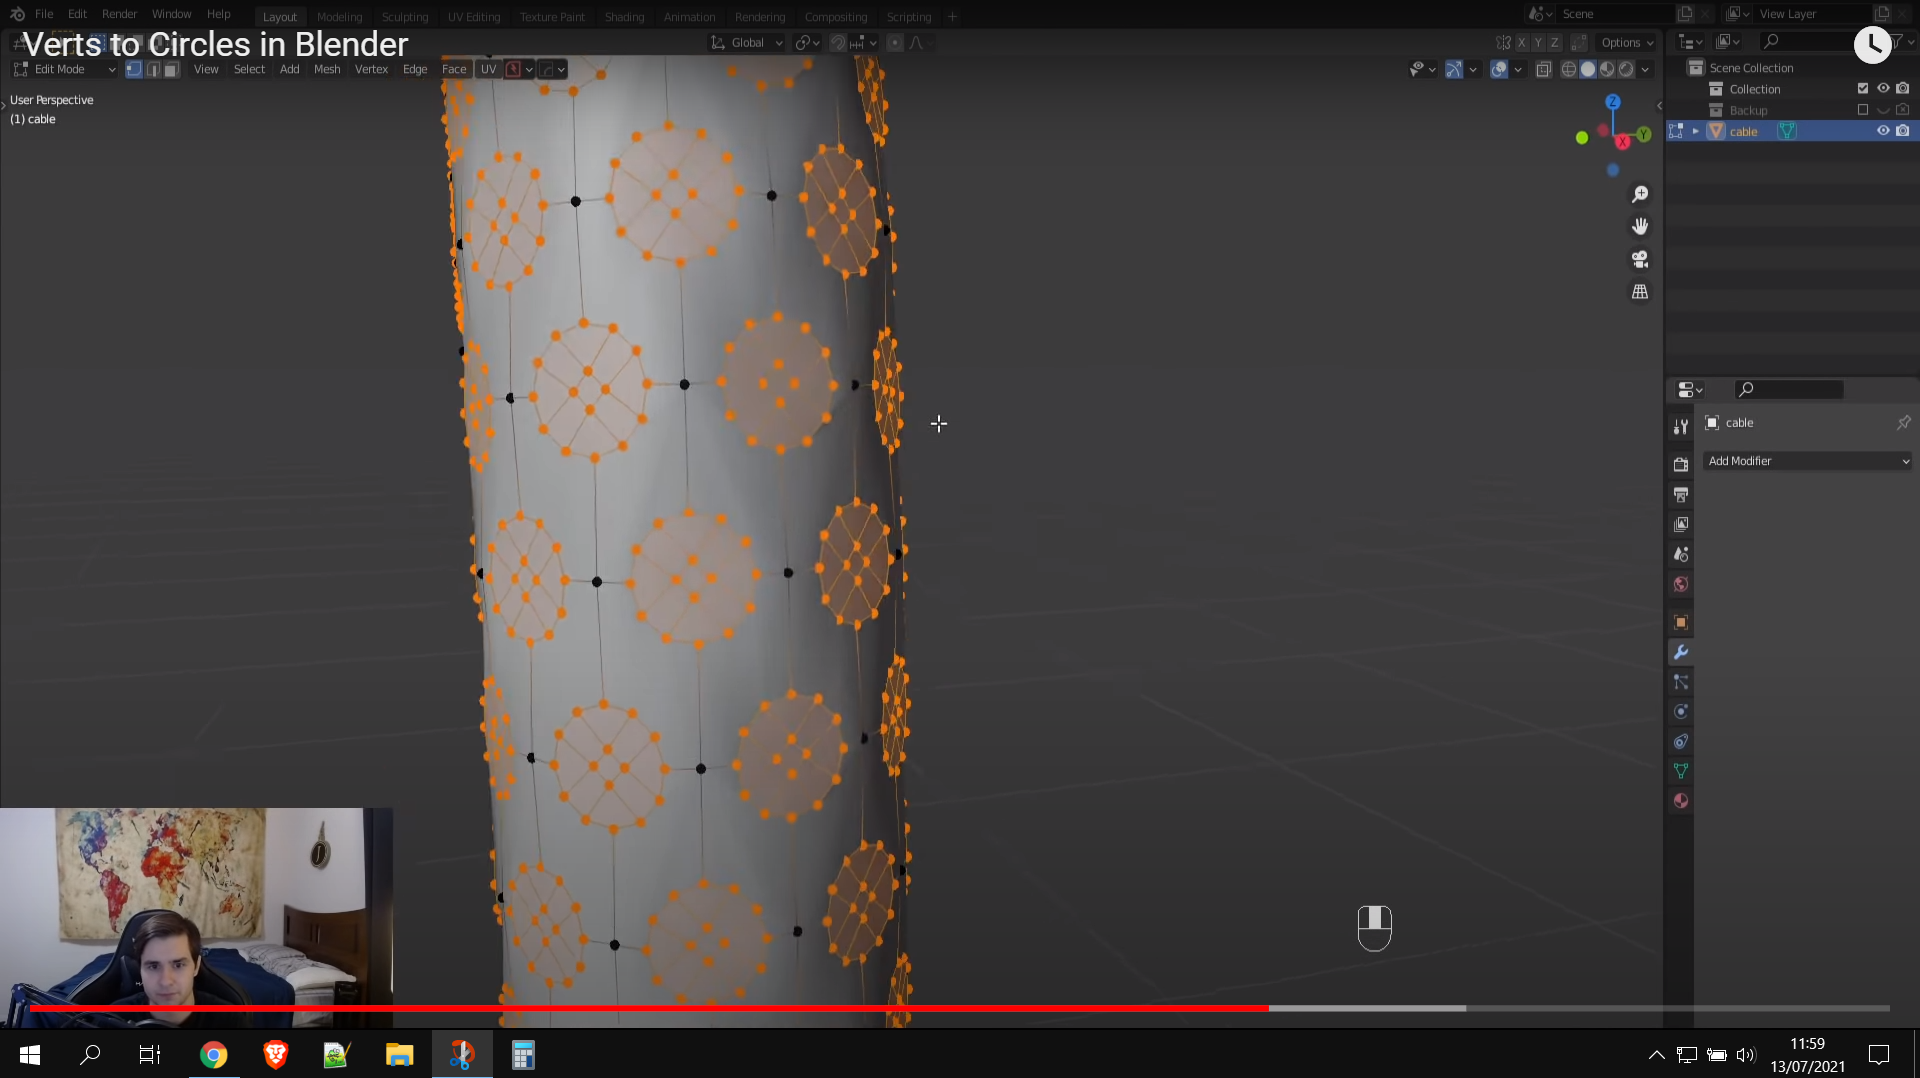The width and height of the screenshot is (1920, 1078).
Task: Toggle viewport overlays button
Action: (x=1499, y=69)
